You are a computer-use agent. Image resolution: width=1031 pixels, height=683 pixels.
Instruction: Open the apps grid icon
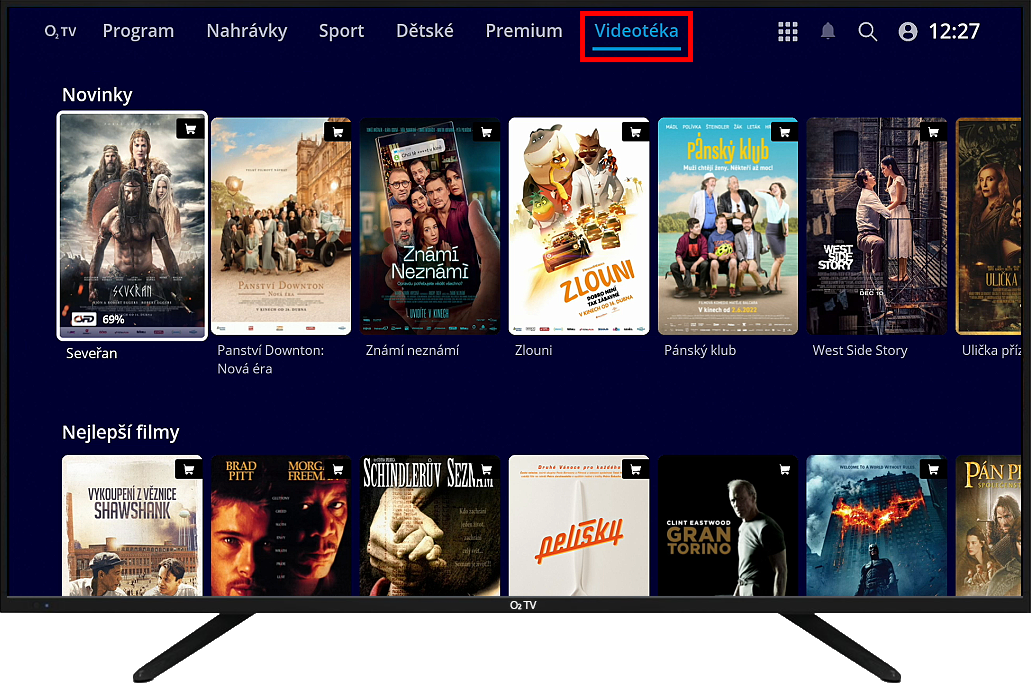point(788,32)
